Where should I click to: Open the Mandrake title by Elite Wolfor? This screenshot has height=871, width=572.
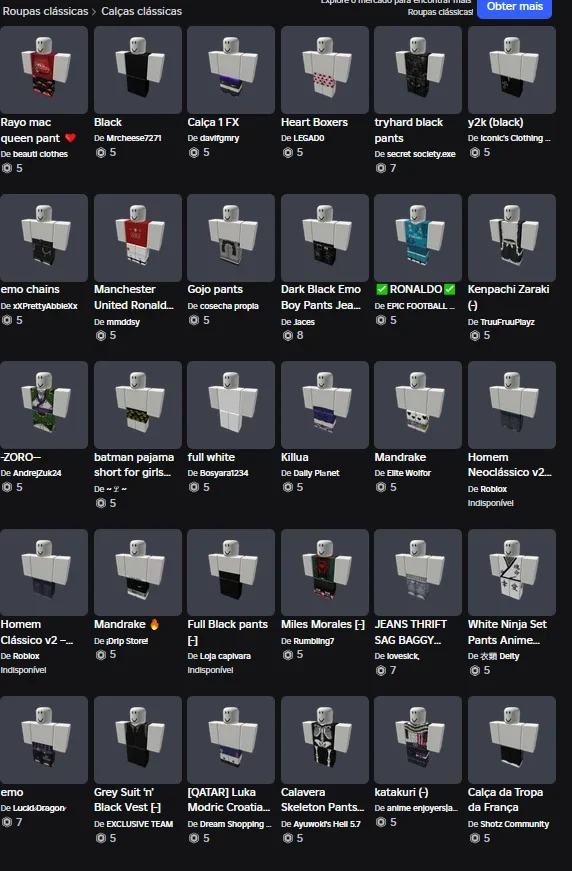pos(400,457)
